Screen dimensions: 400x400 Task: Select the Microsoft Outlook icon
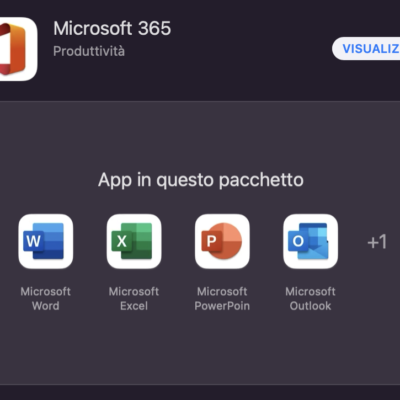tap(310, 241)
